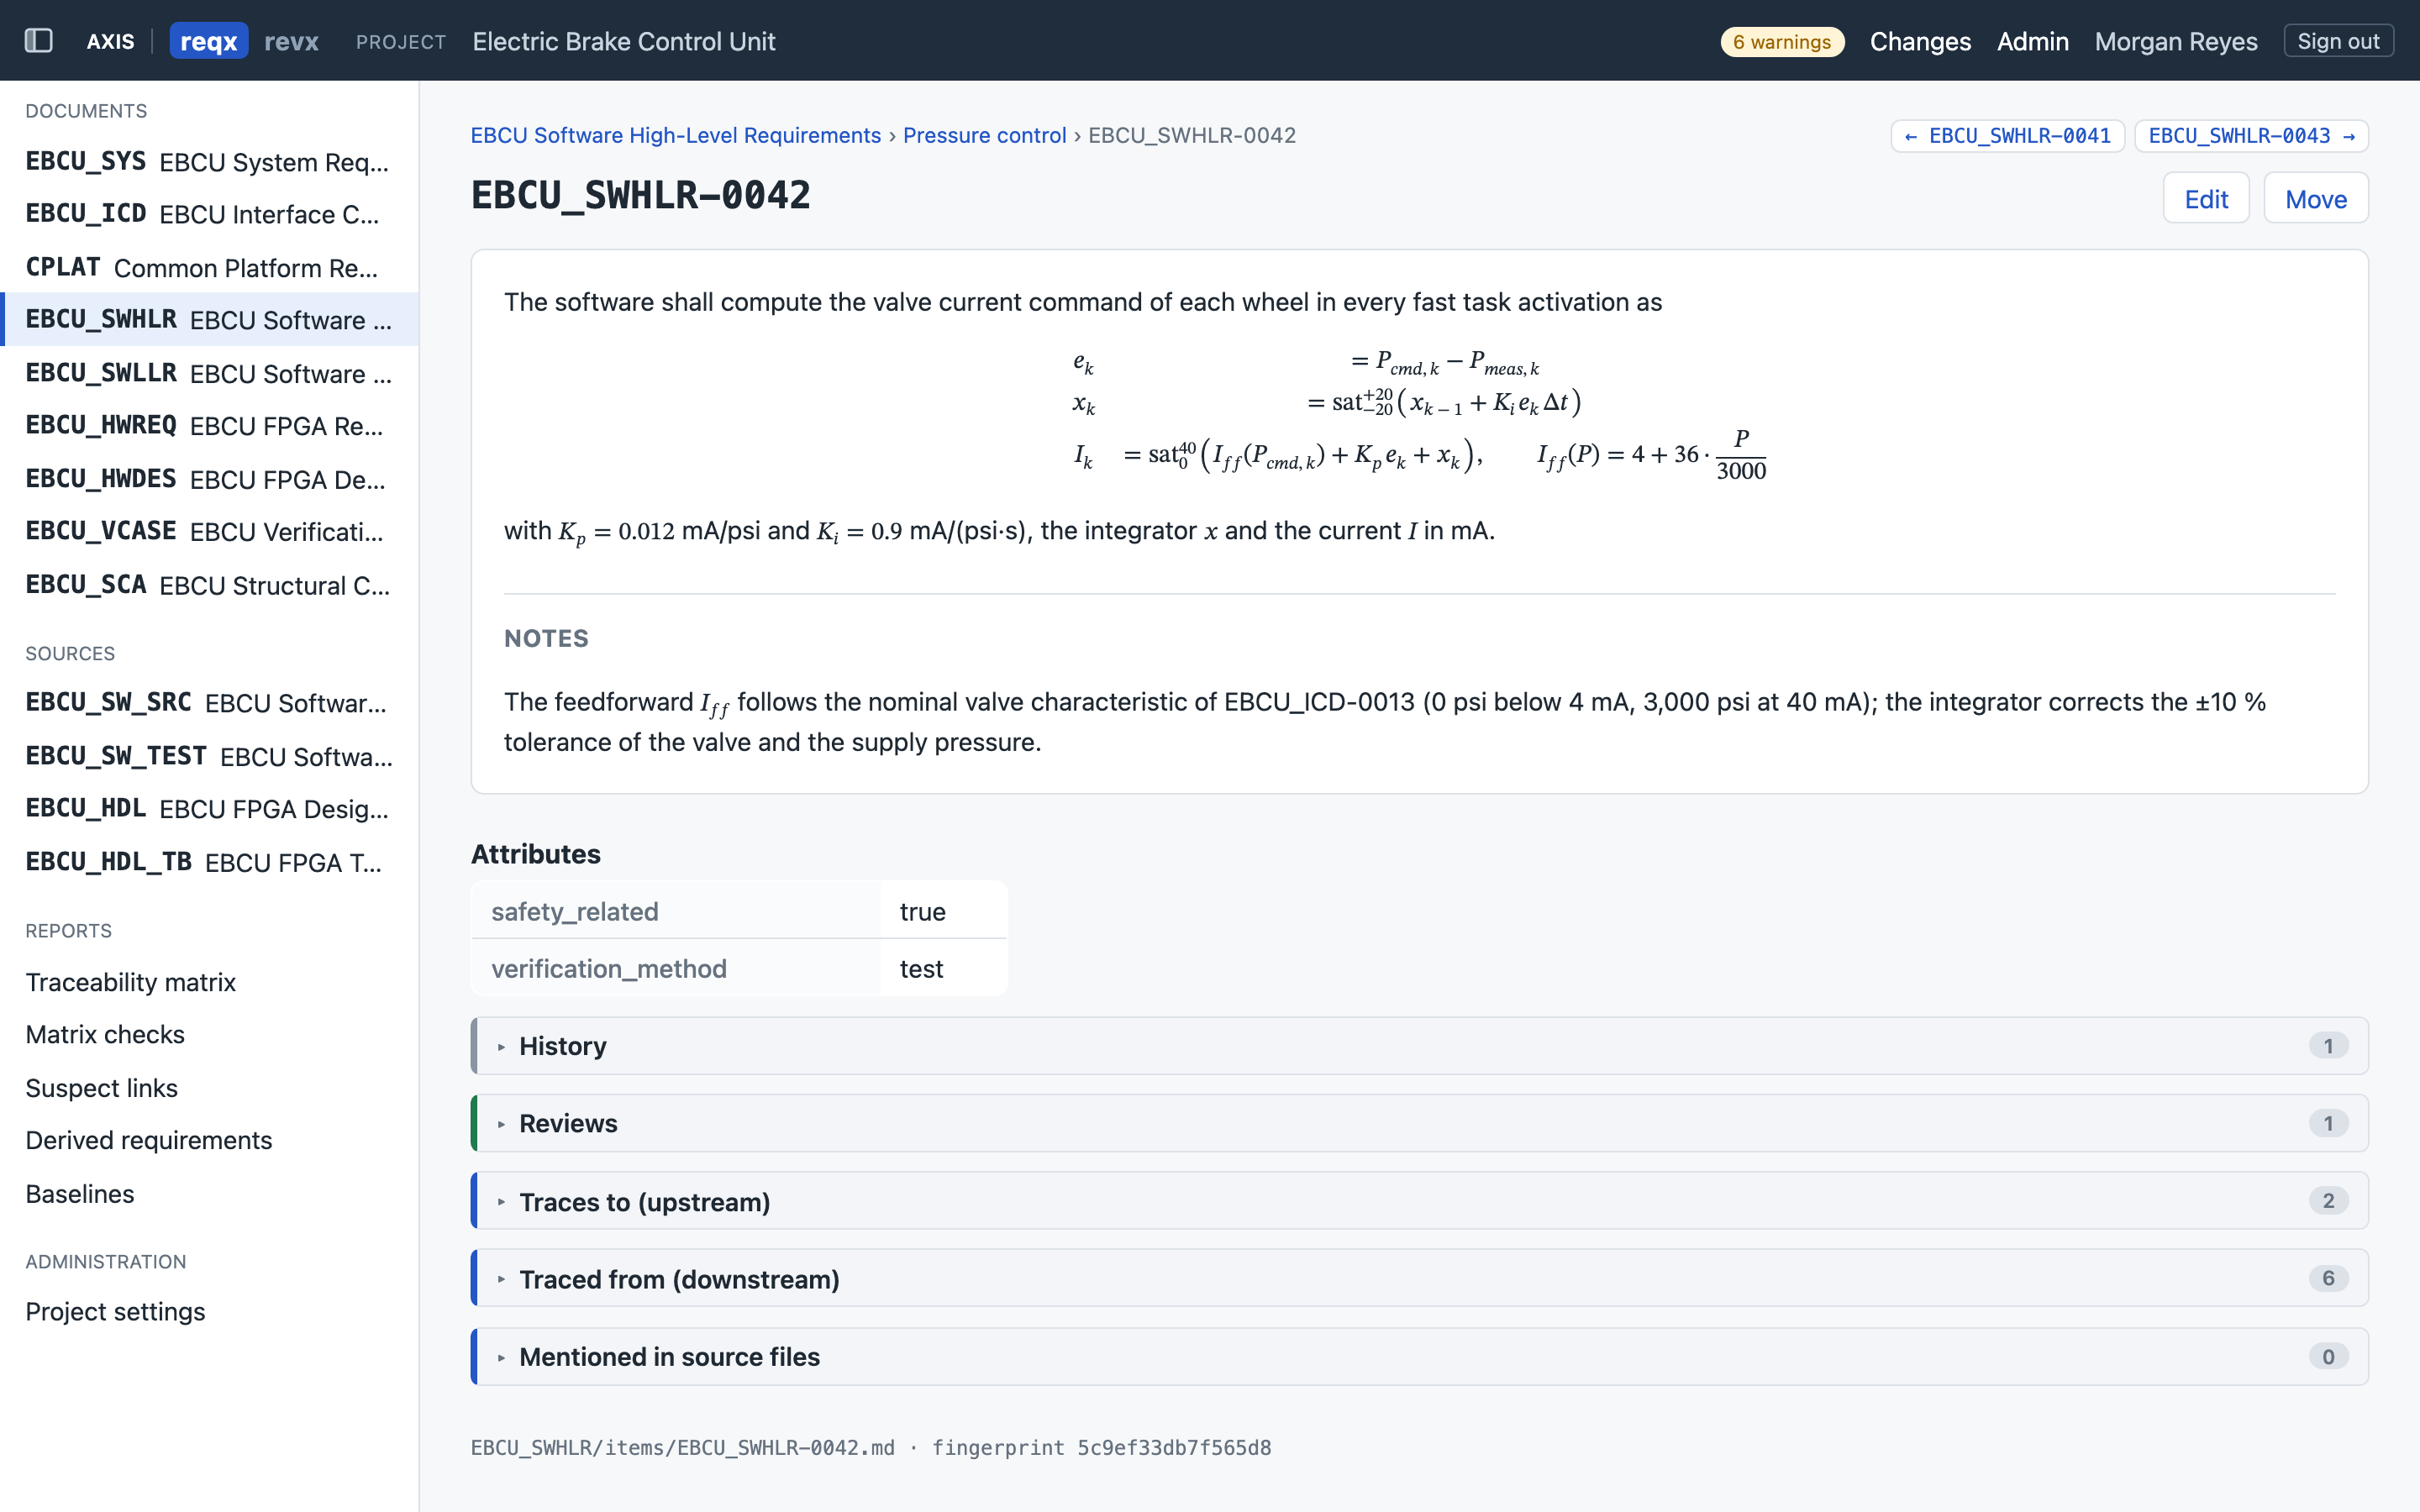Open EBCU_SCA Structural document

tap(209, 585)
